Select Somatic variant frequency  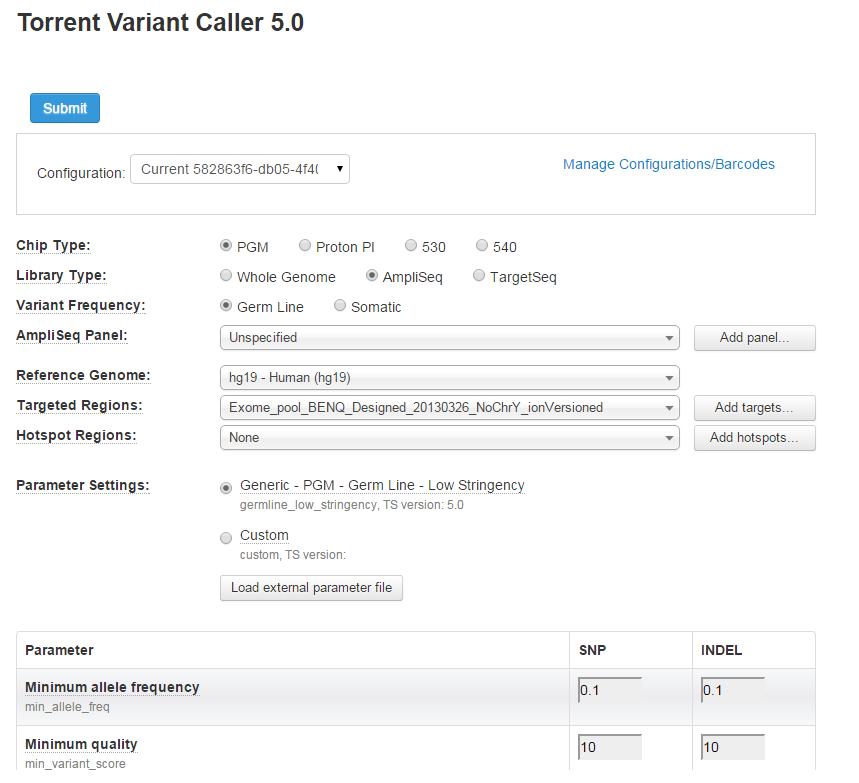(x=340, y=305)
